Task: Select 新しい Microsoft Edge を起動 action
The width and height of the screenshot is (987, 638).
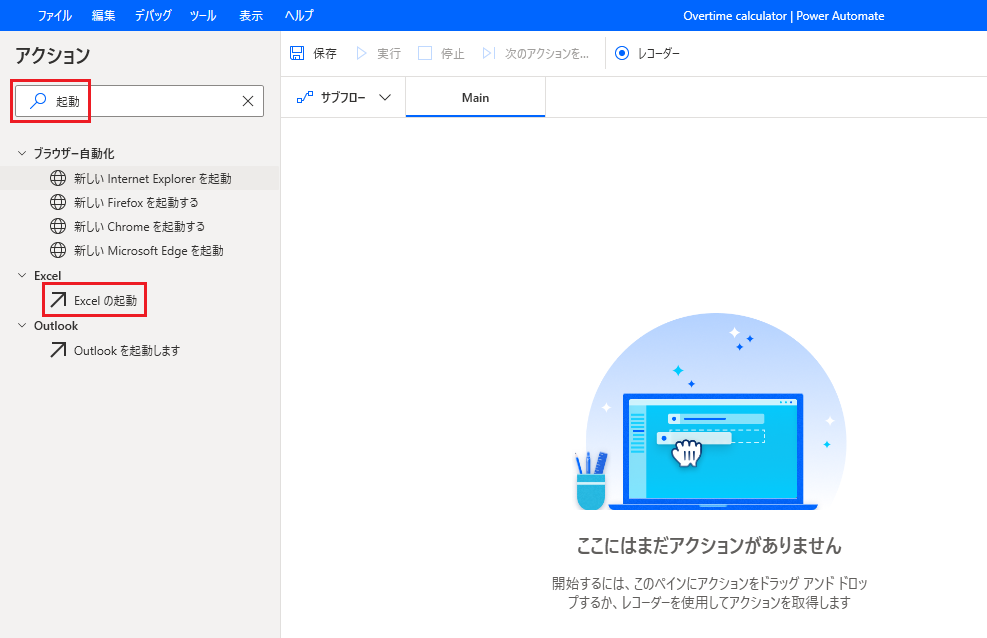Action: pos(134,250)
